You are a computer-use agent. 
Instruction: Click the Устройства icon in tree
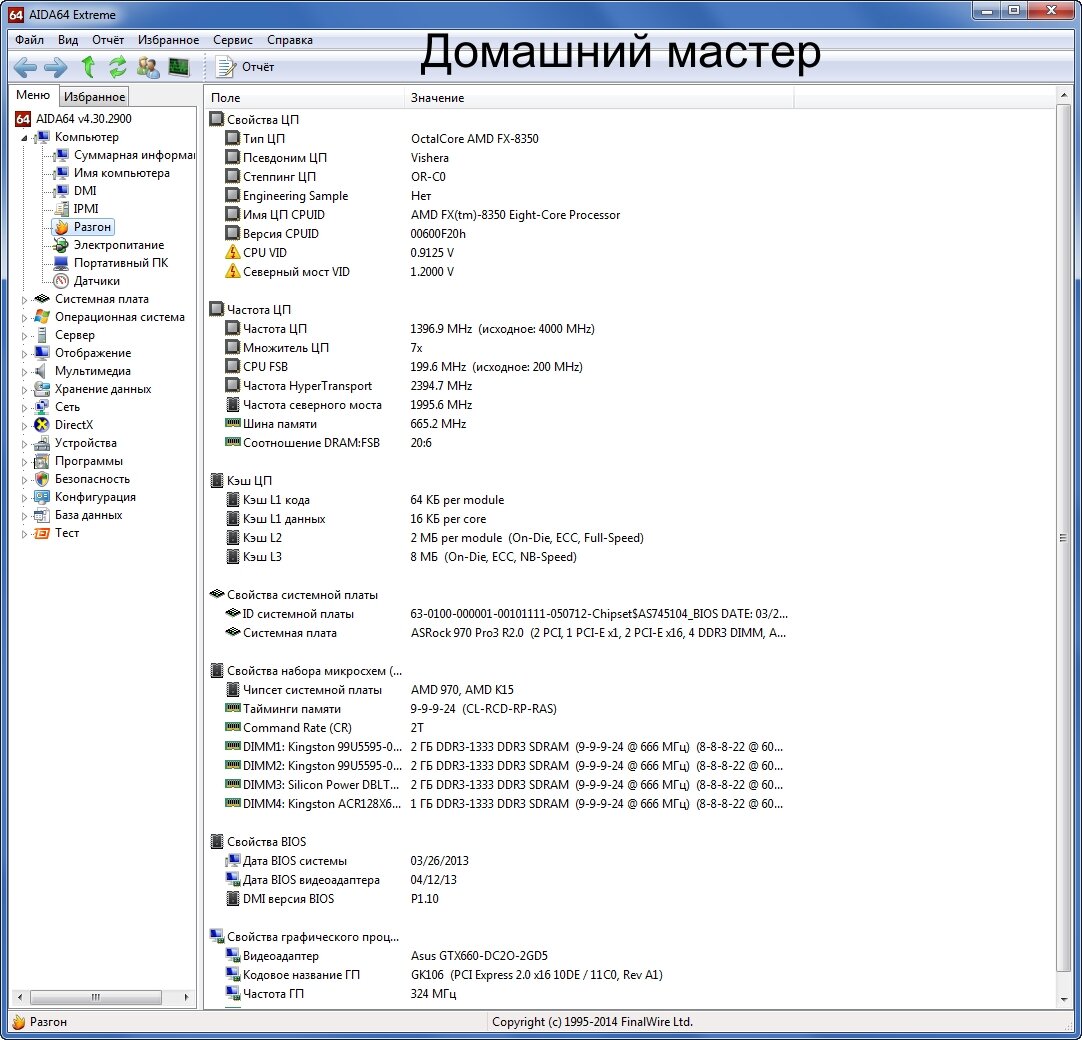[42, 443]
